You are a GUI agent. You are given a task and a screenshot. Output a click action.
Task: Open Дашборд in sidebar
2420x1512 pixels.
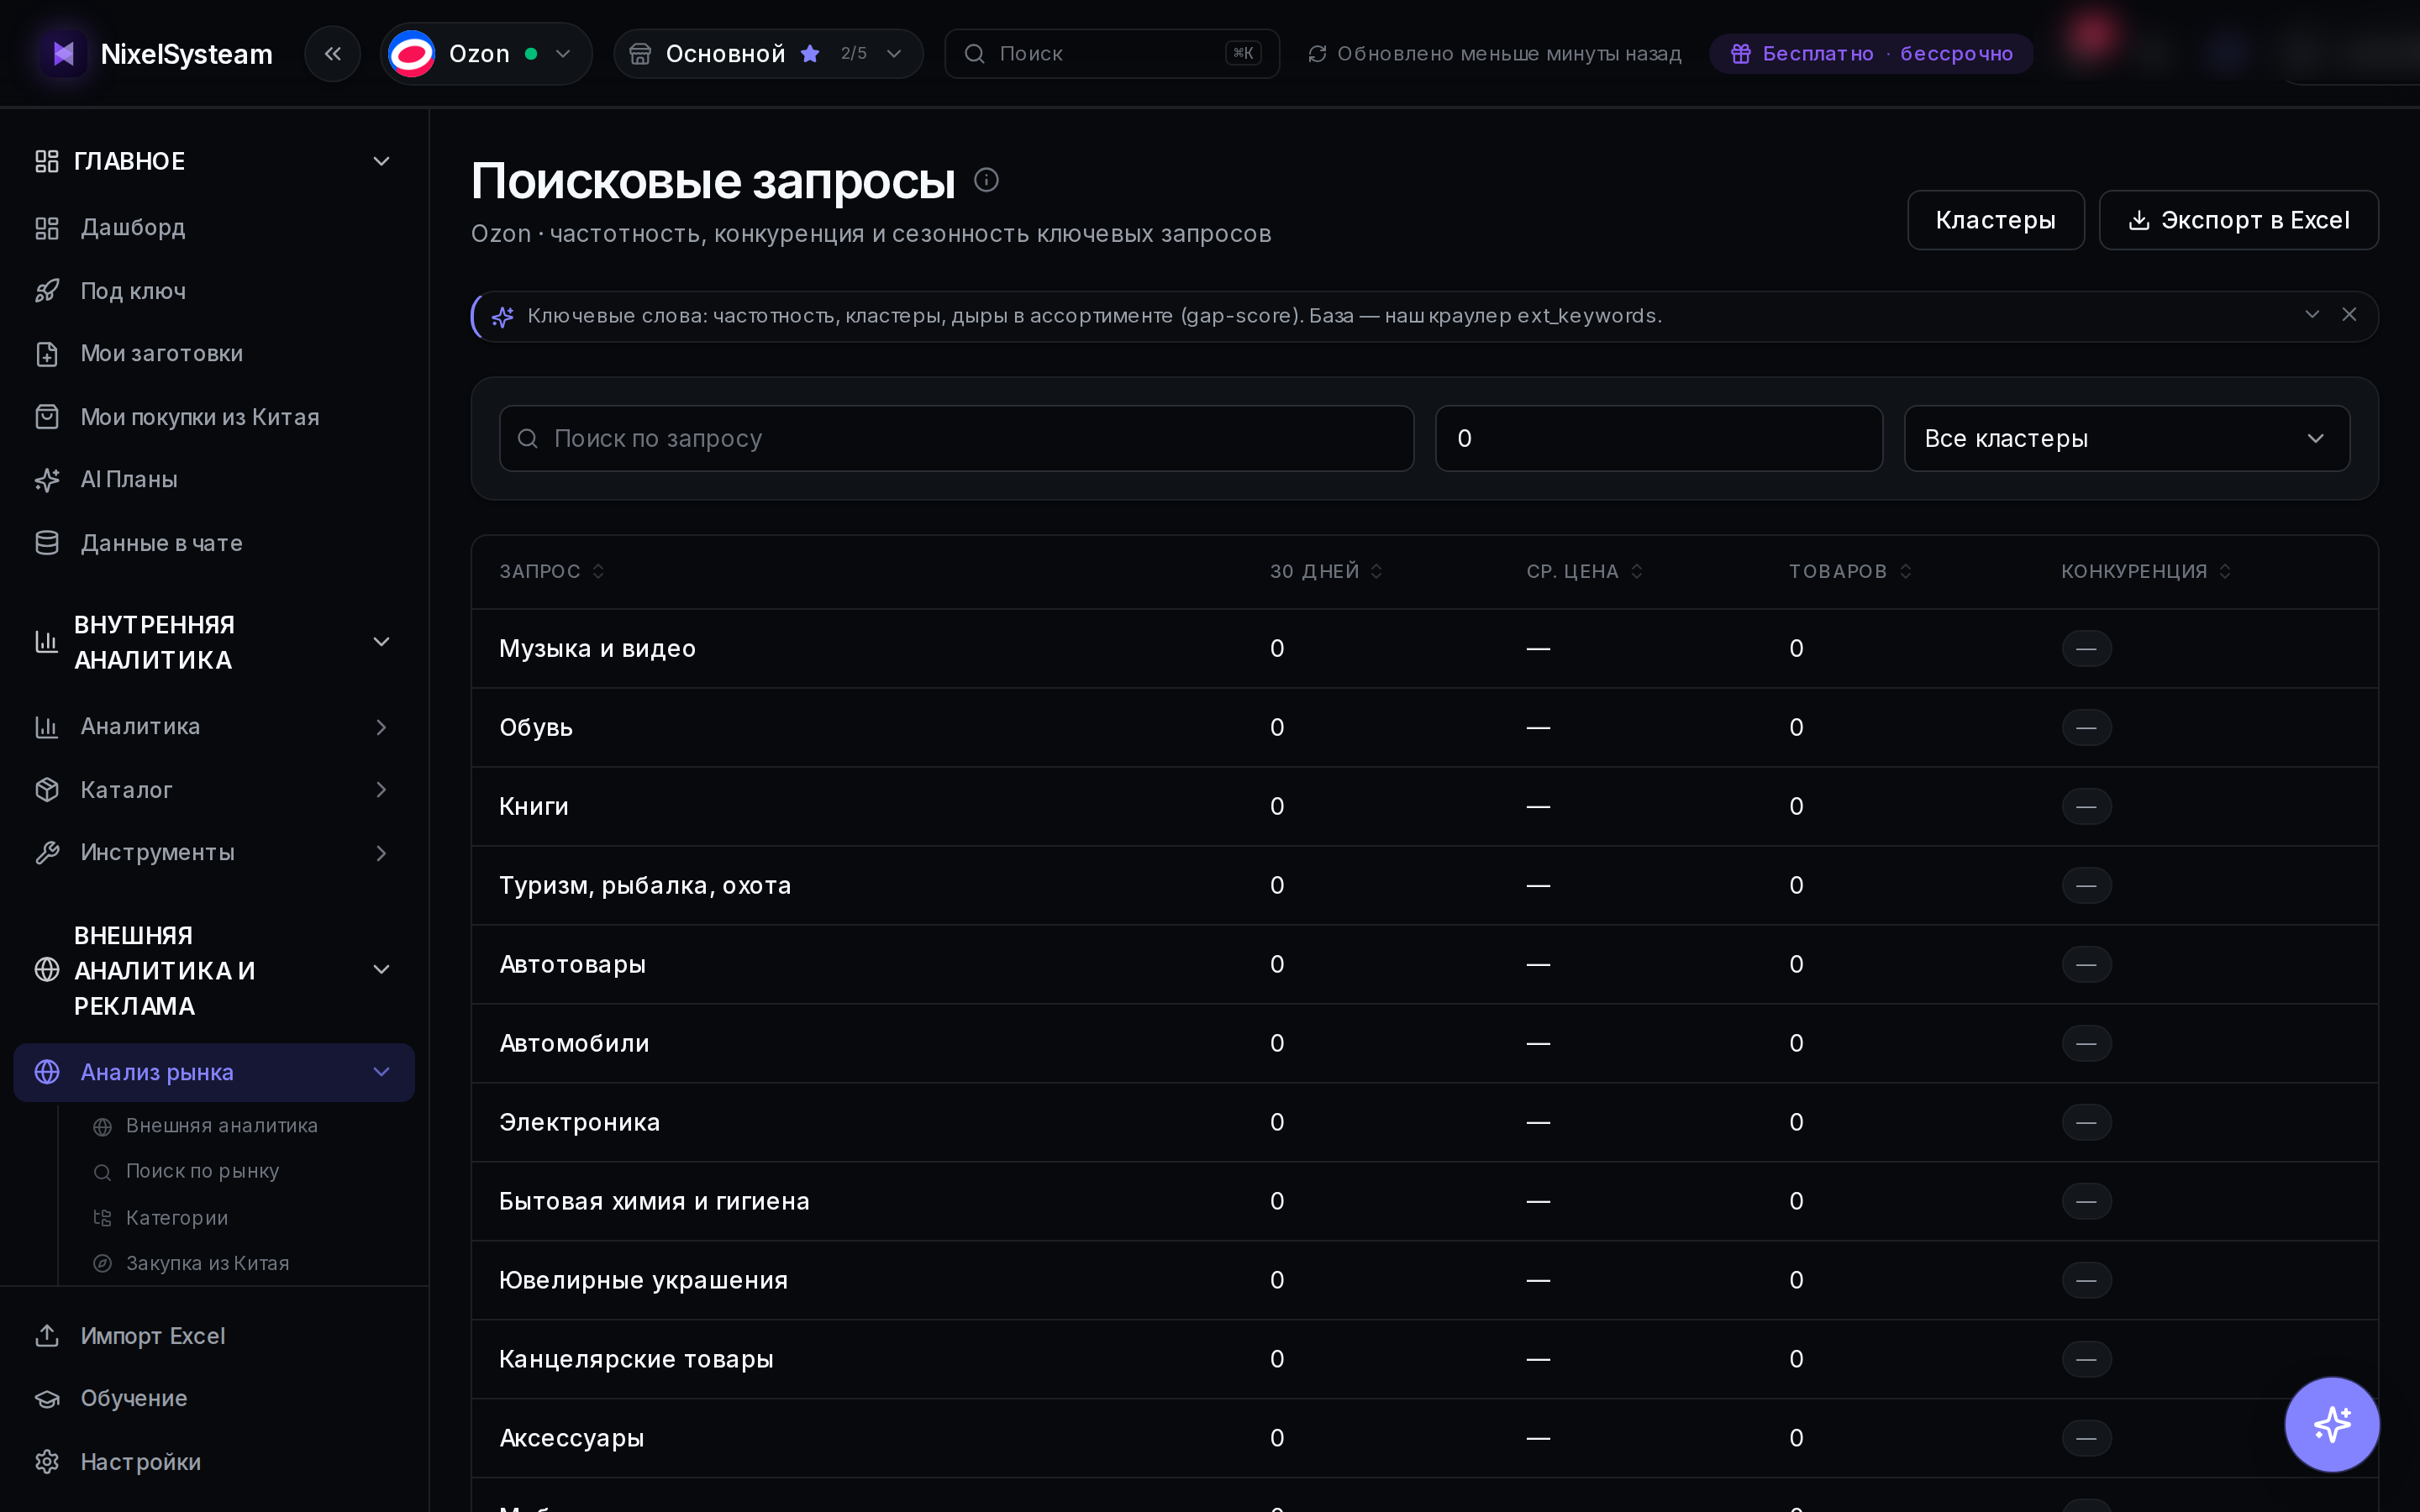[x=213, y=228]
